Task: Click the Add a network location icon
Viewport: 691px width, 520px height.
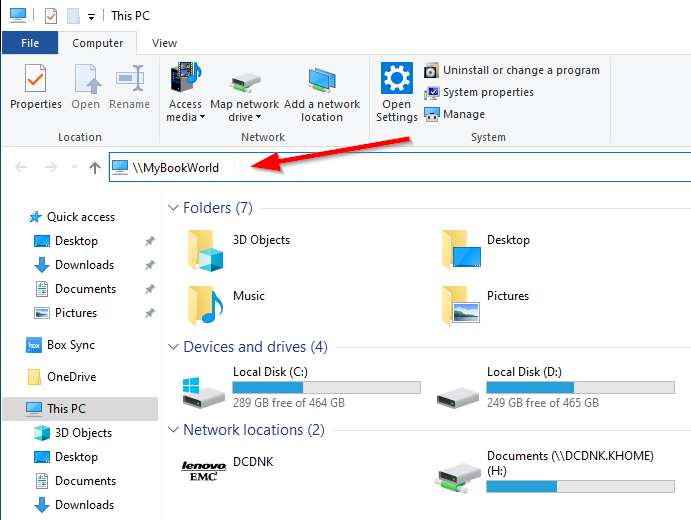Action: point(322,80)
